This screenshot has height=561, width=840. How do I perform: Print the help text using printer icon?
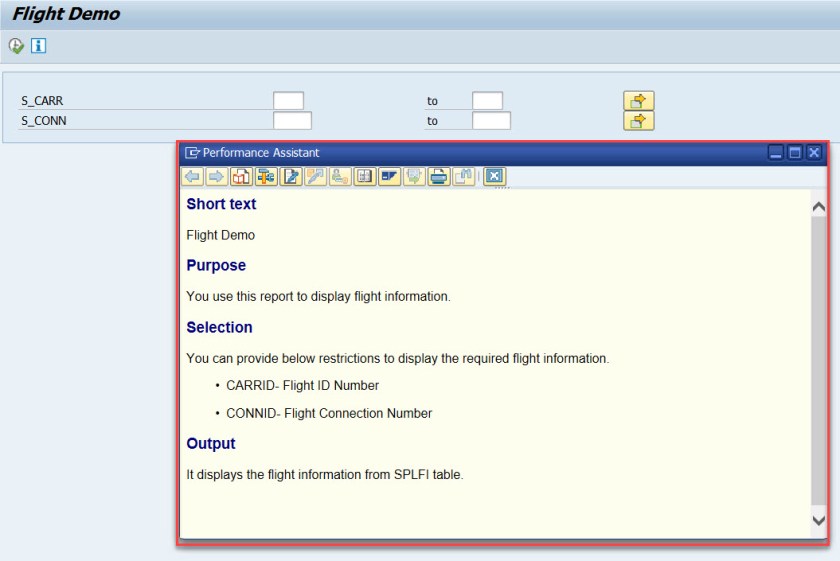pos(438,177)
